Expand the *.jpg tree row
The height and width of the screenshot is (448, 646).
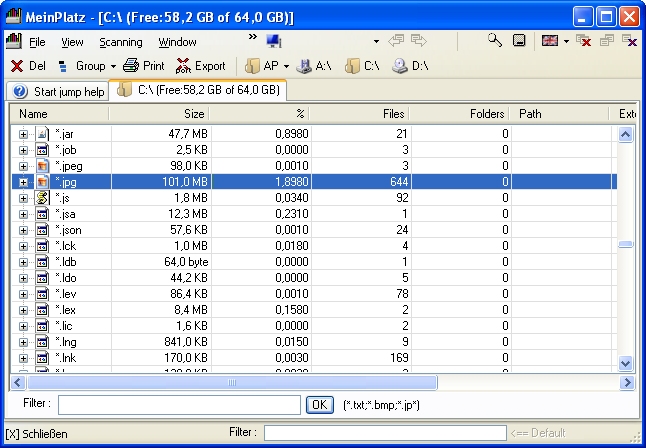pyautogui.click(x=23, y=182)
